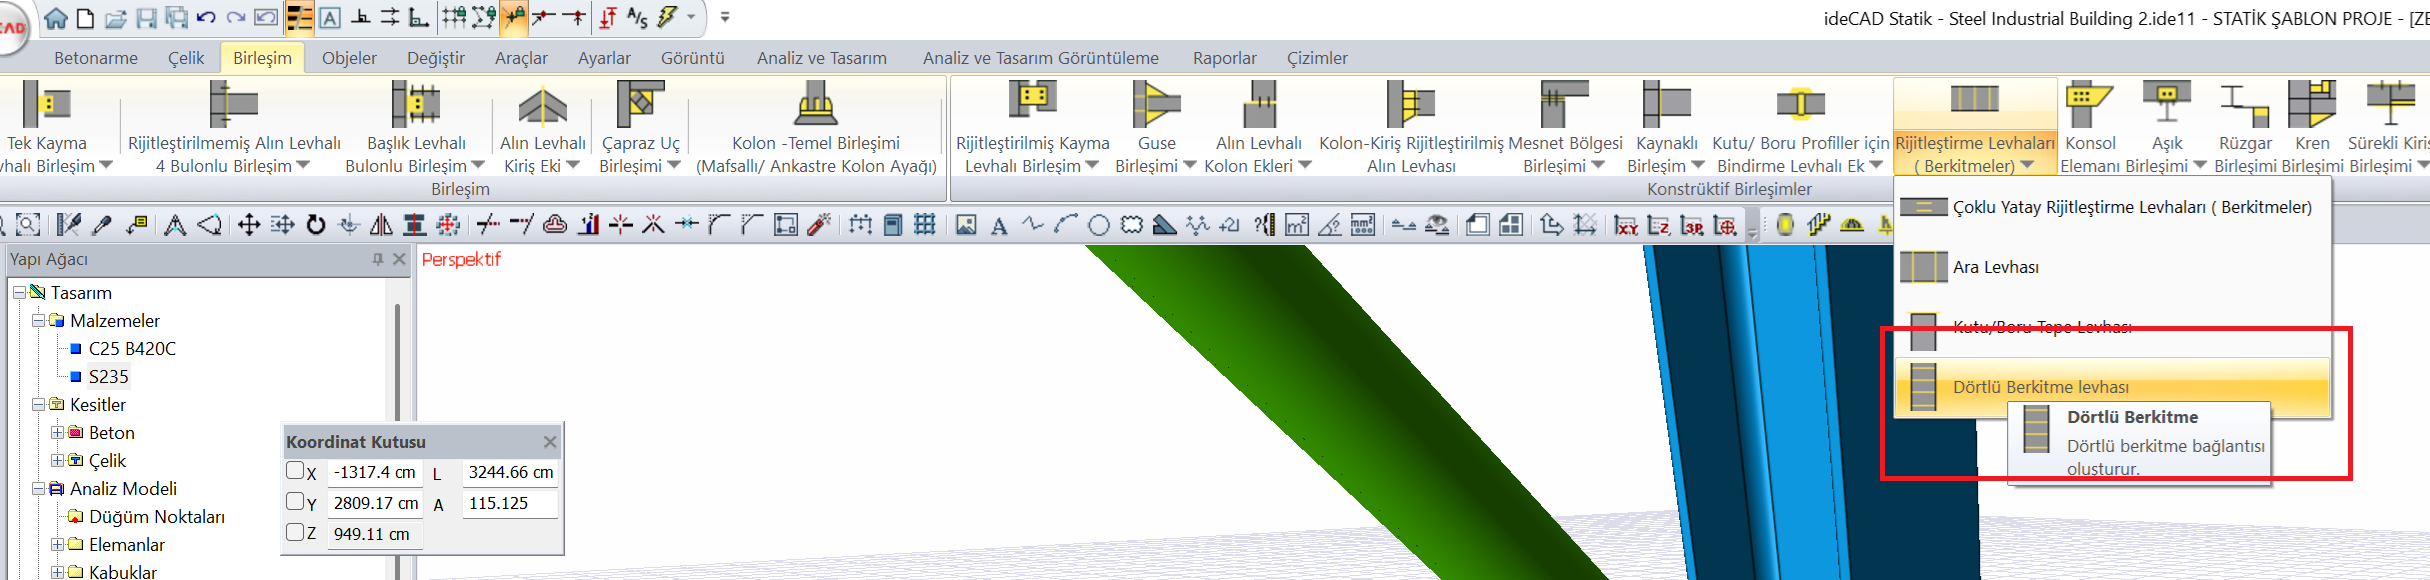
Task: Expand the Elemanlar tree node
Action: tap(57, 544)
